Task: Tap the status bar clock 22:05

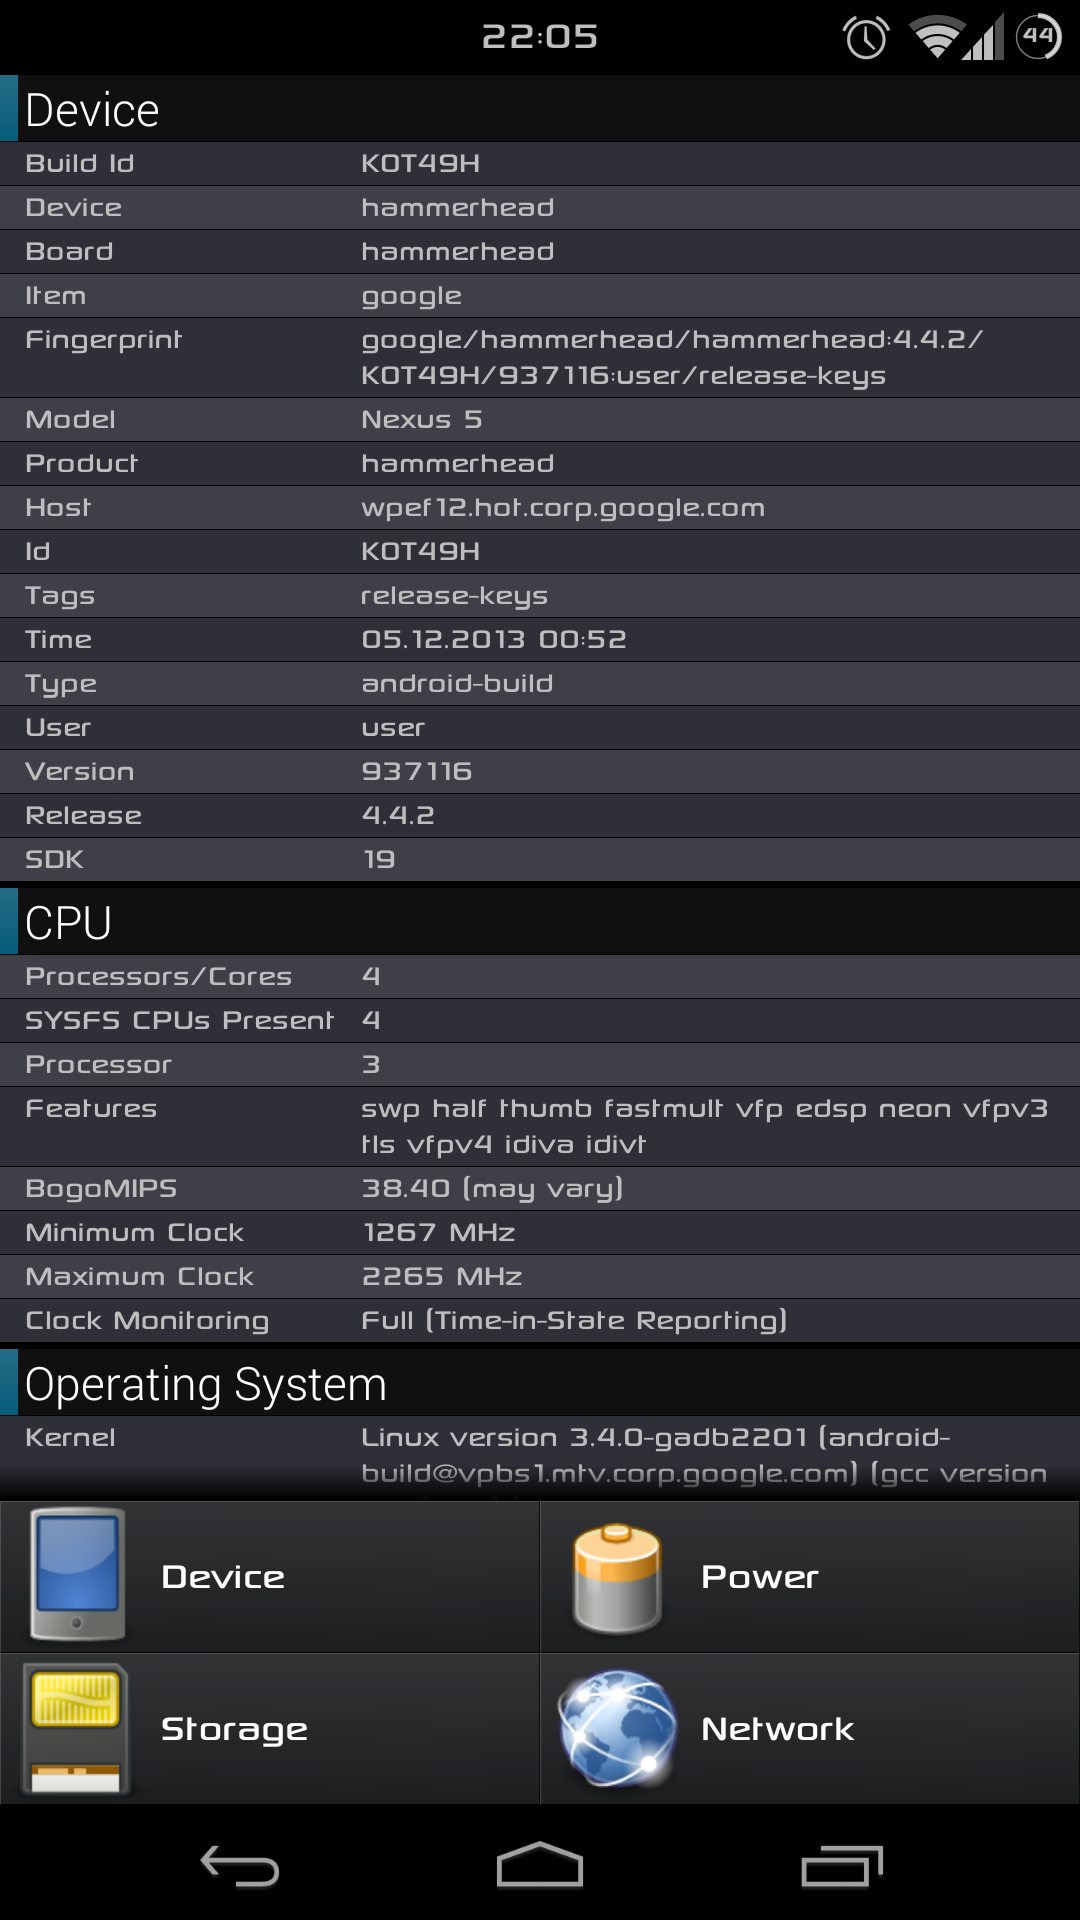Action: [x=540, y=37]
